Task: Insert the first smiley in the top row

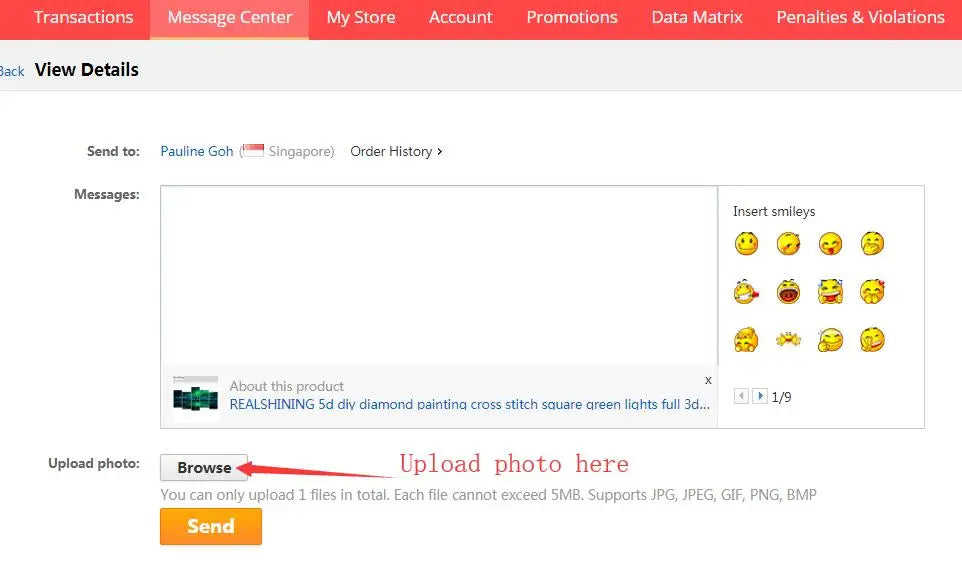Action: pyautogui.click(x=746, y=244)
